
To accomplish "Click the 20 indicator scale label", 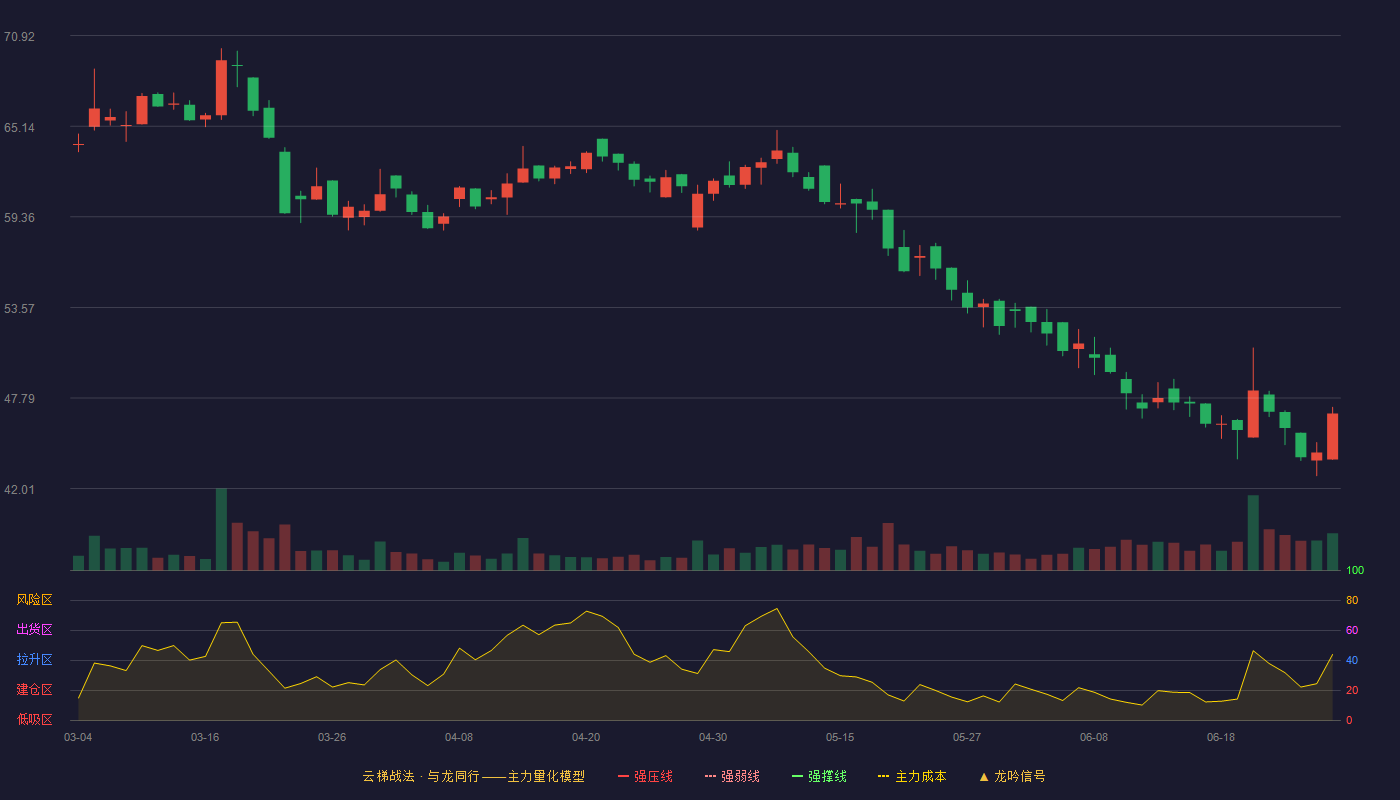I will click(1352, 690).
